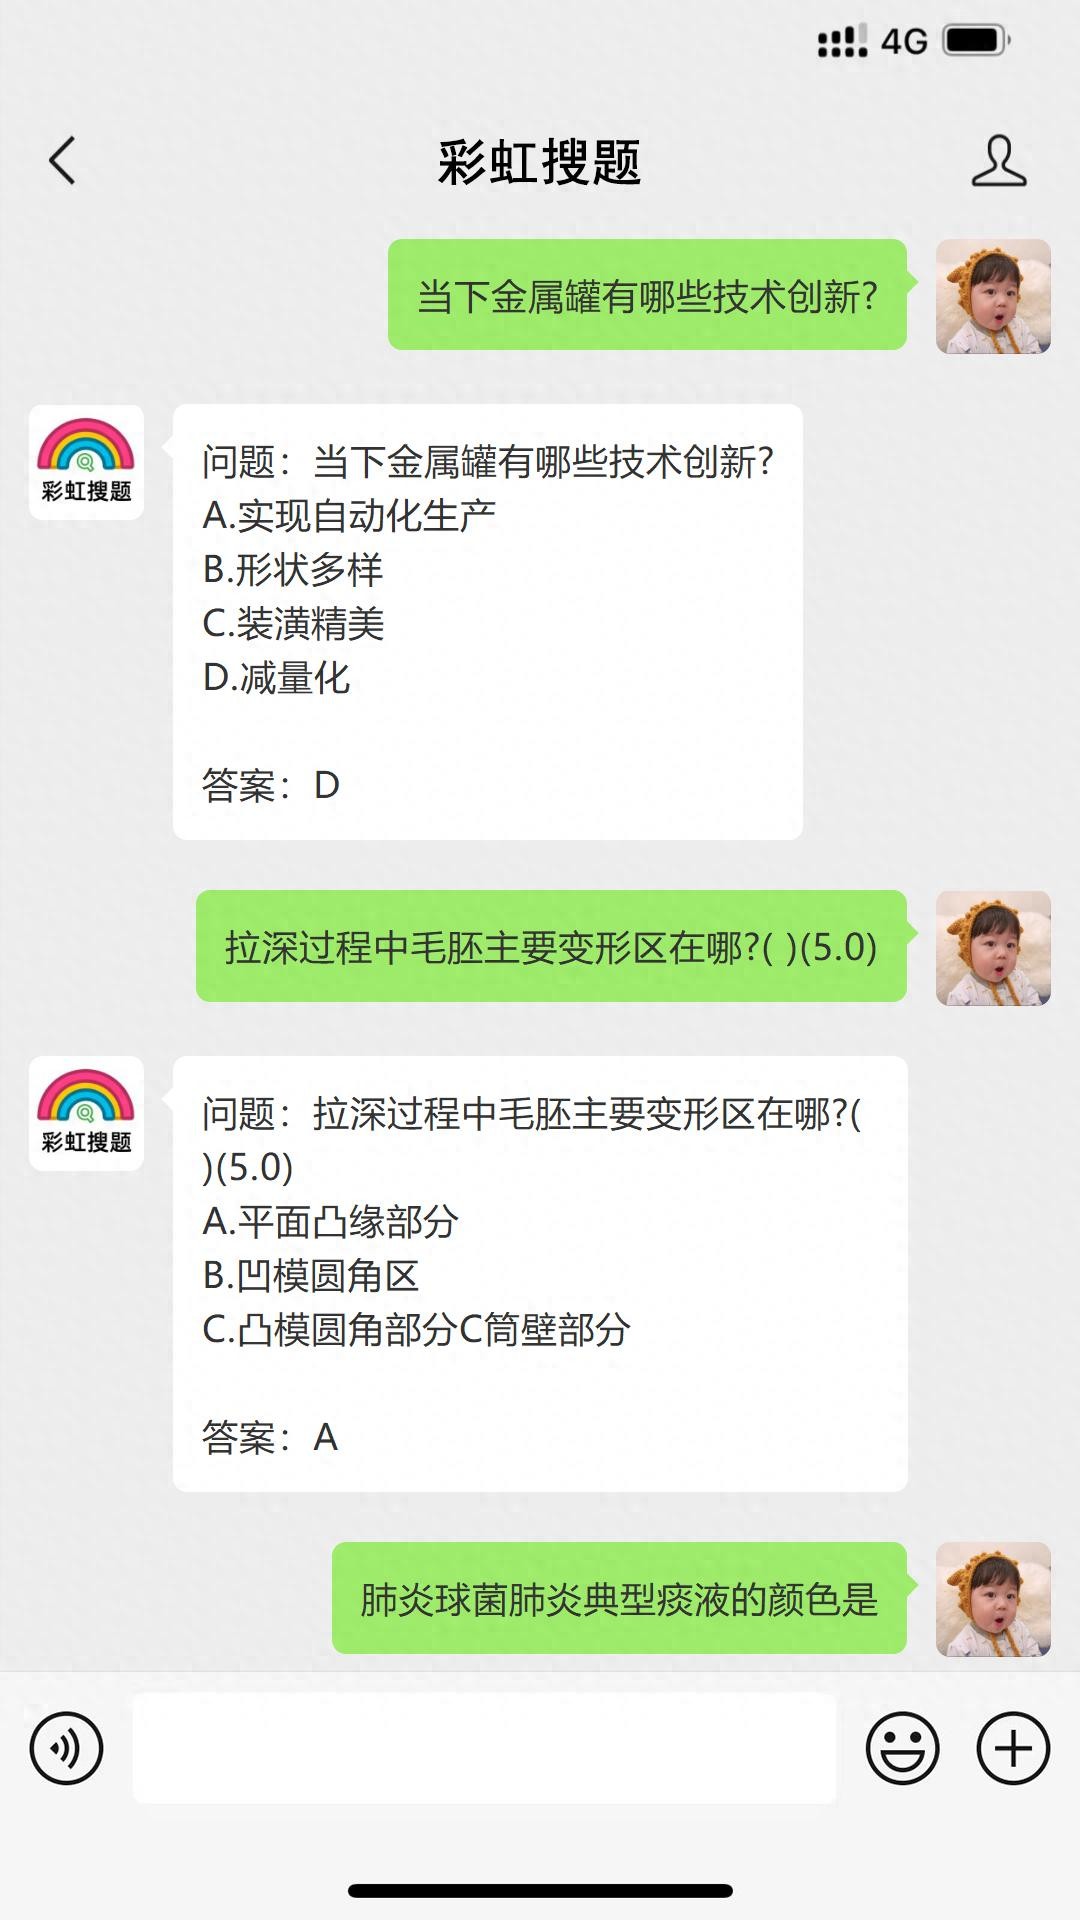Tap option D.减量化 in the answer
The width and height of the screenshot is (1080, 1920).
pyautogui.click(x=277, y=678)
